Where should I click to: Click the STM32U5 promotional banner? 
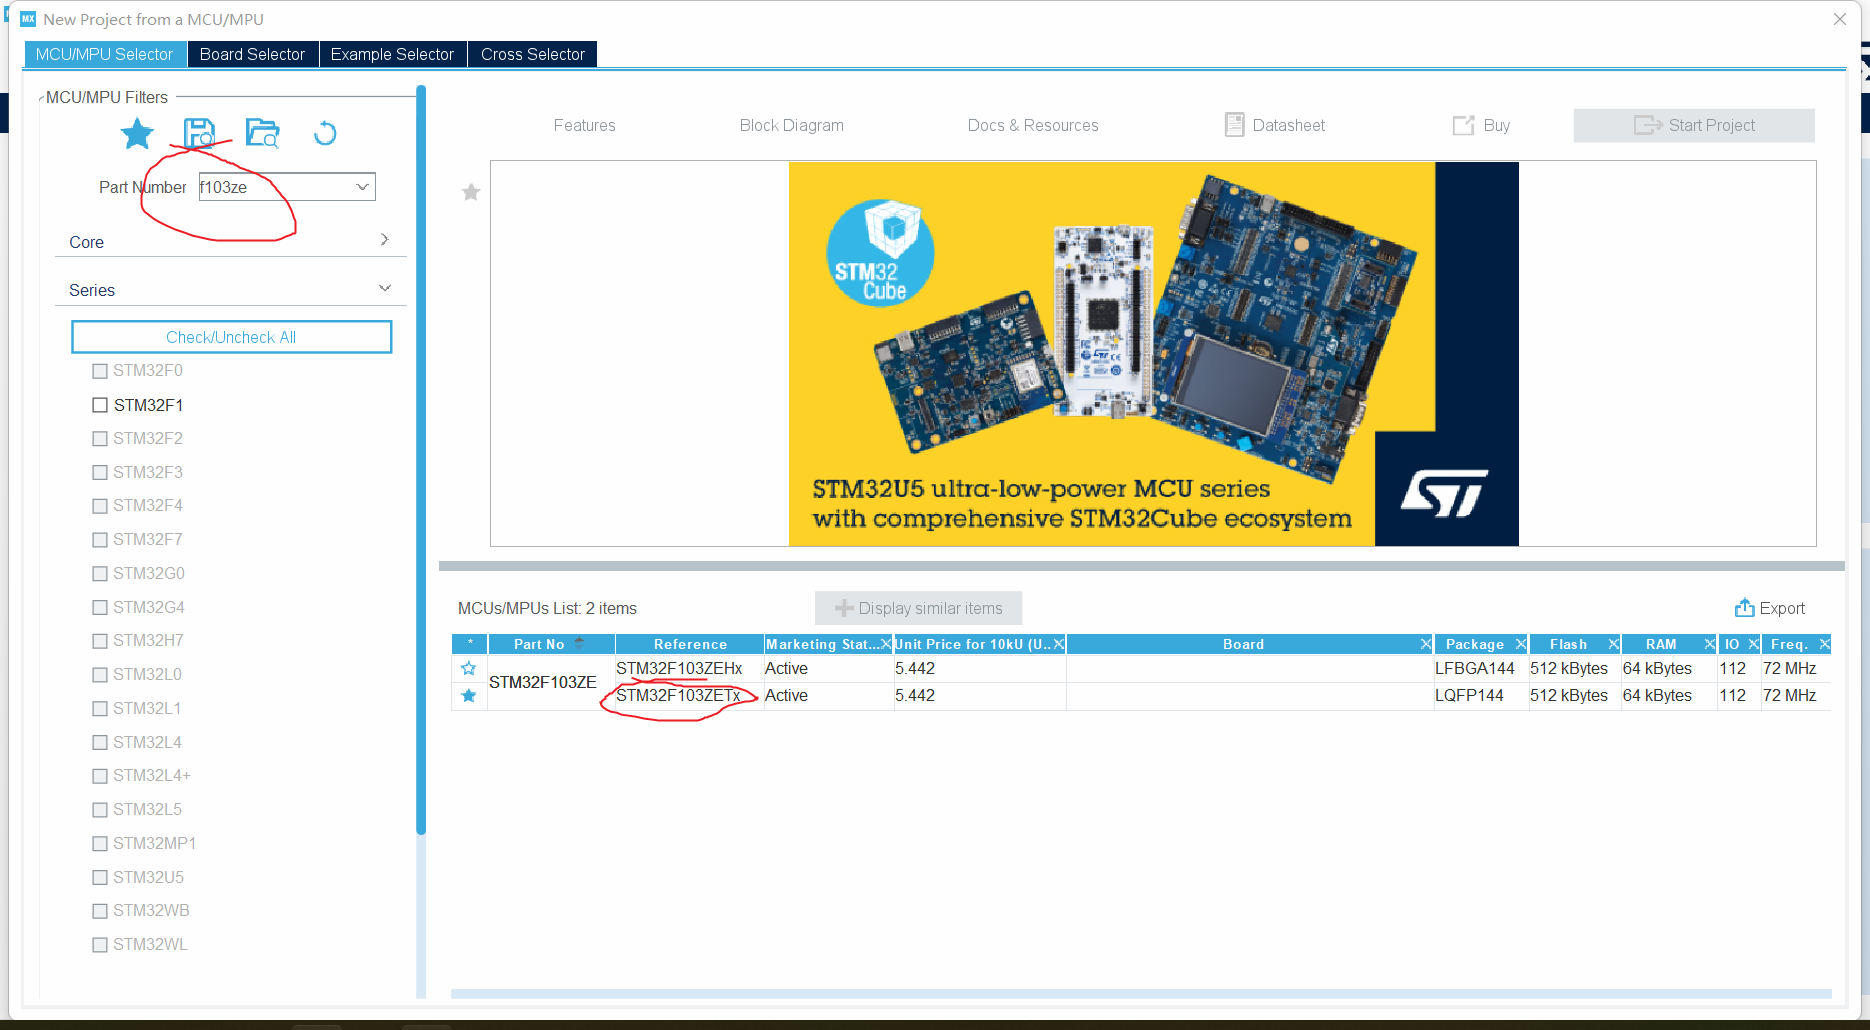point(1153,354)
